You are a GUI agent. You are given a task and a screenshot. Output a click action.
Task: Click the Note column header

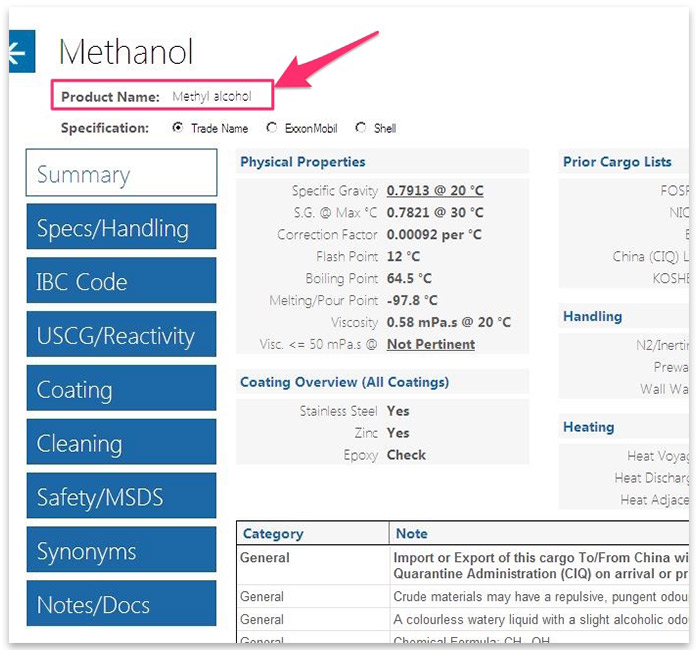(412, 534)
